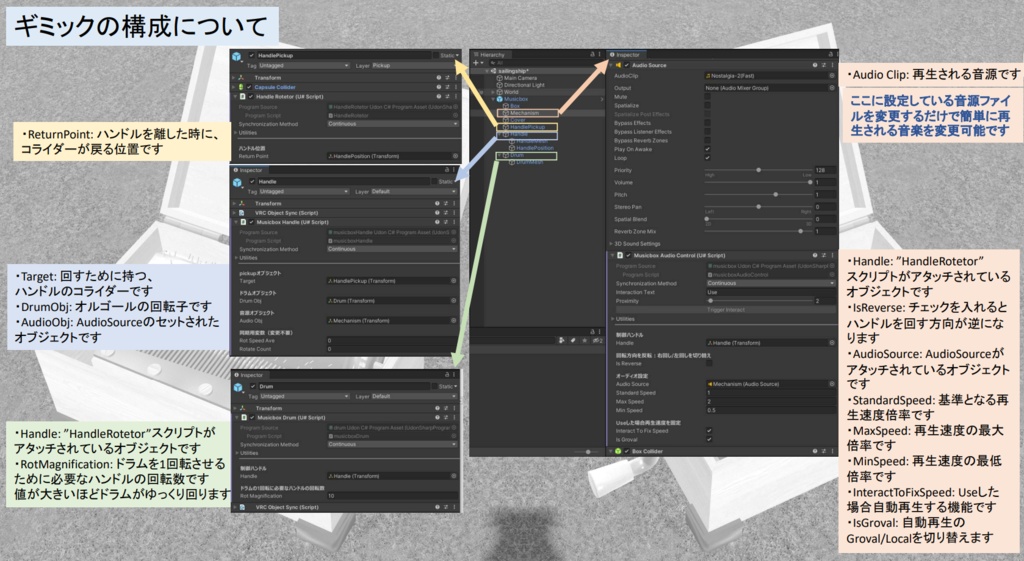Select Main Camera in Hierarchy
Screen dimensions: 1024x561
click(x=520, y=78)
